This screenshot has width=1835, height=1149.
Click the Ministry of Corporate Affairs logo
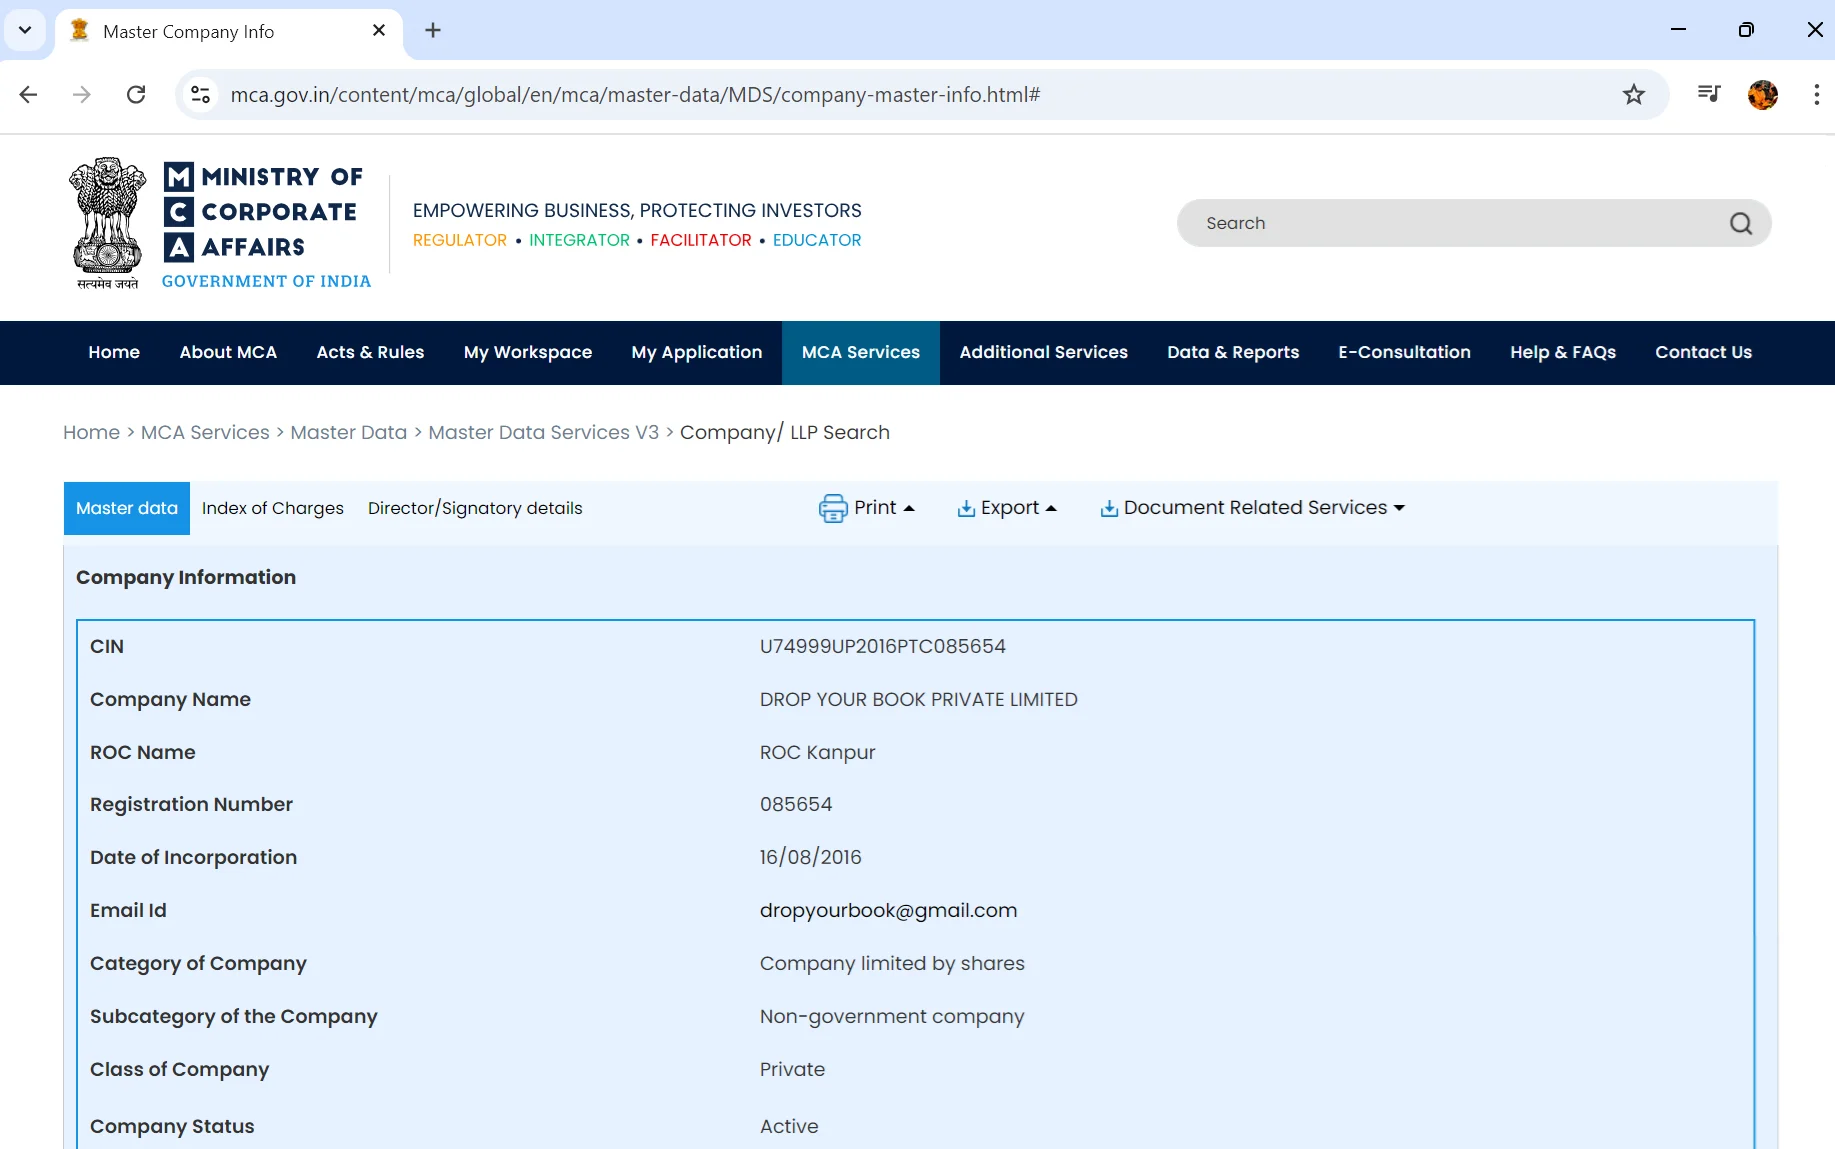pyautogui.click(x=266, y=226)
